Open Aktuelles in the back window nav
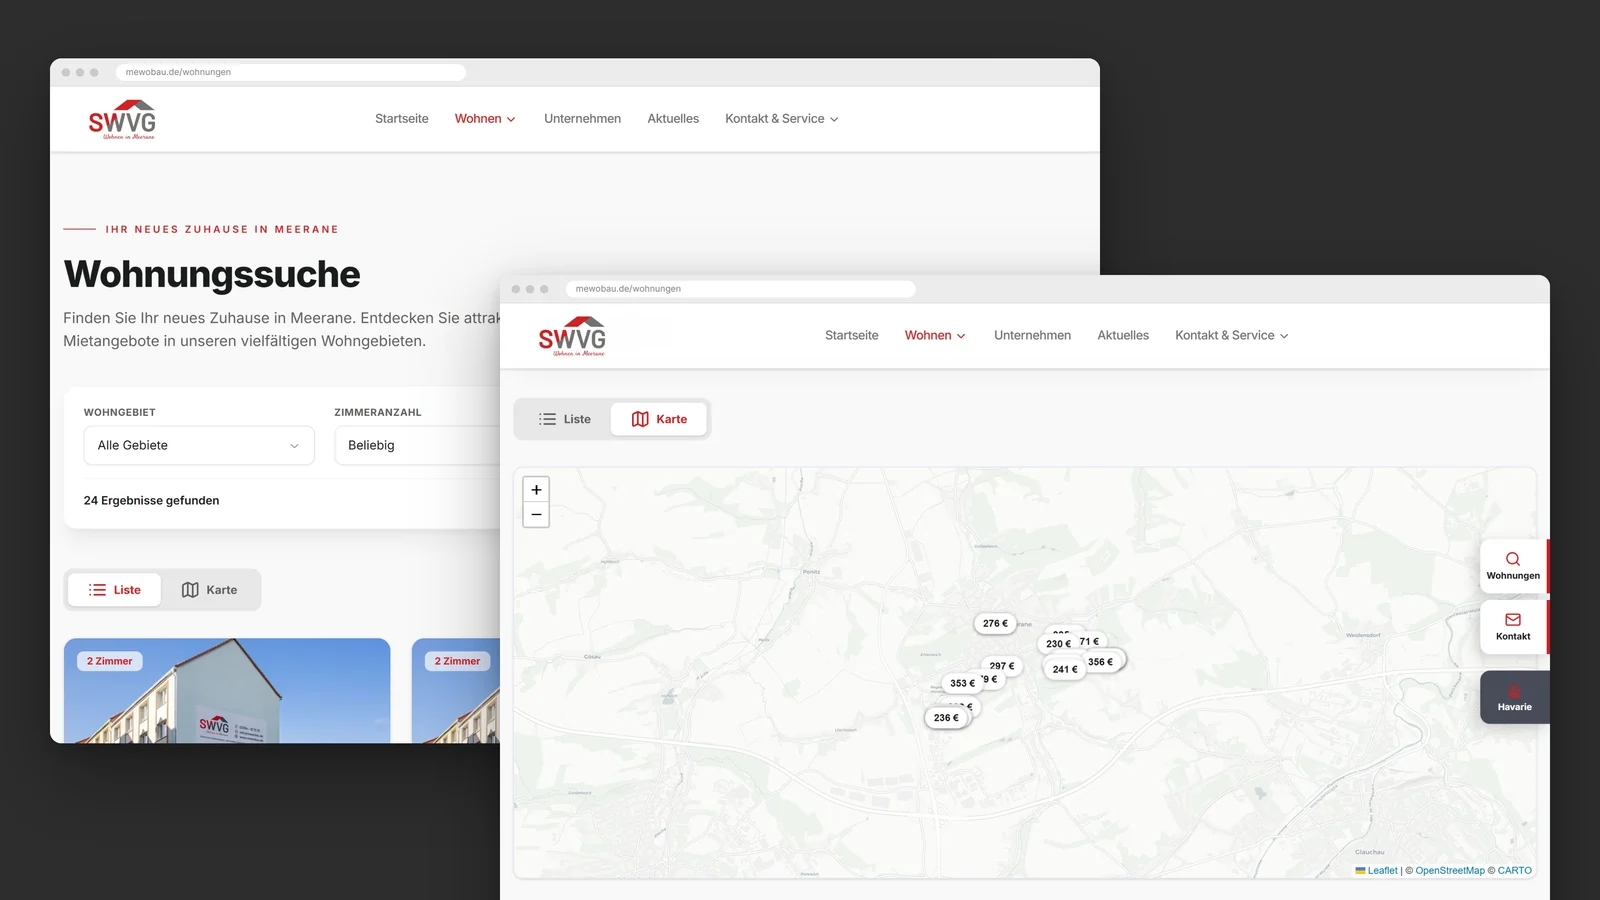 [x=673, y=119]
